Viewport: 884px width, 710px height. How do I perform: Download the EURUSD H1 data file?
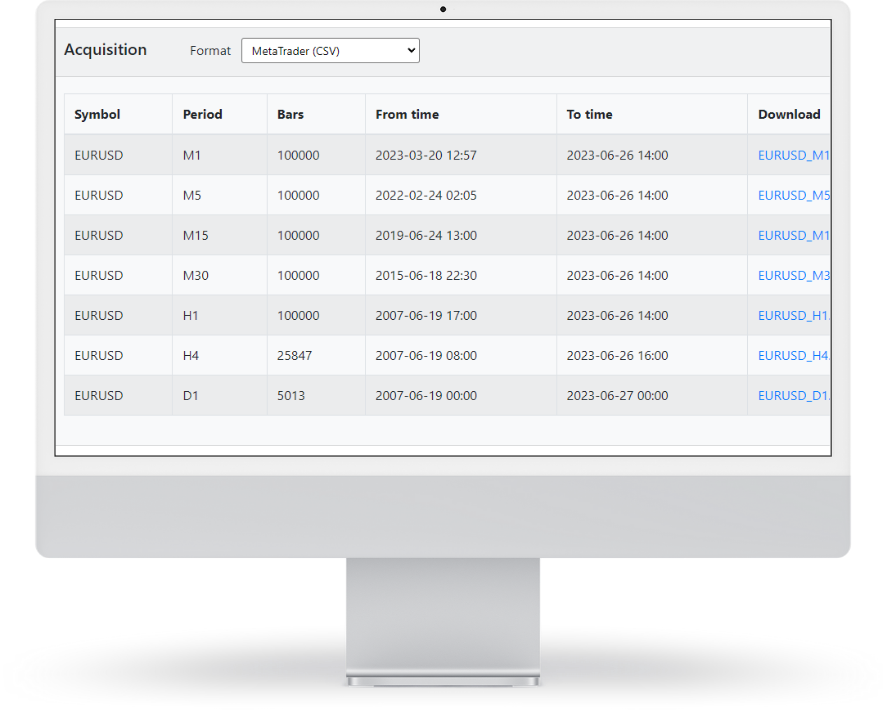[794, 315]
